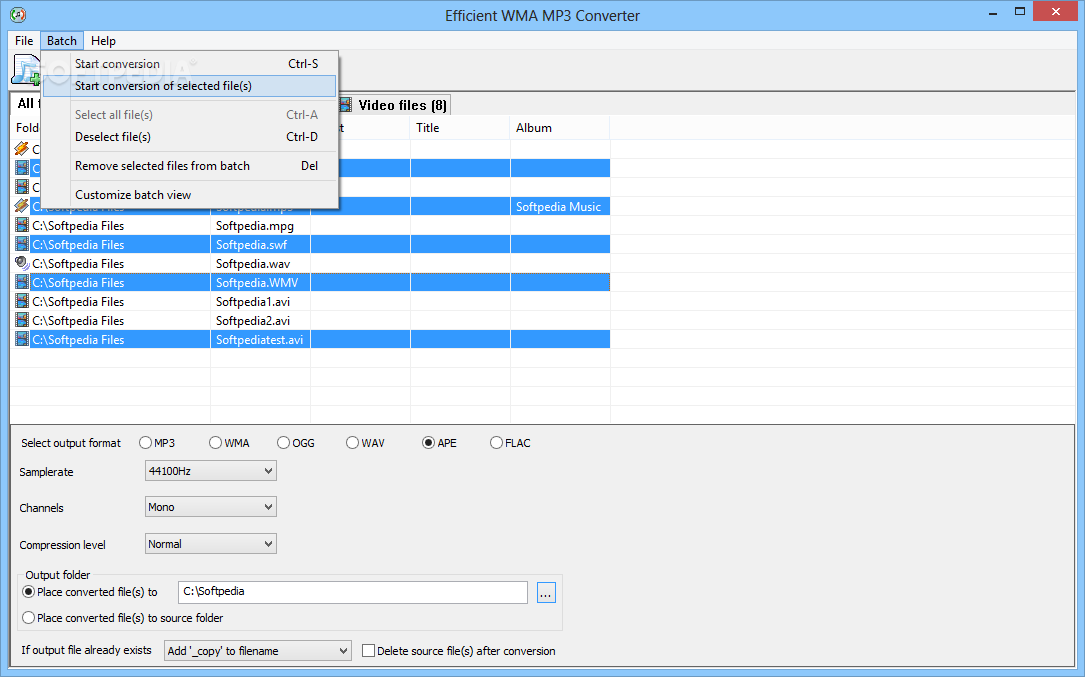Choose Place converted file(s) to source folder
This screenshot has width=1085, height=677.
tap(28, 617)
